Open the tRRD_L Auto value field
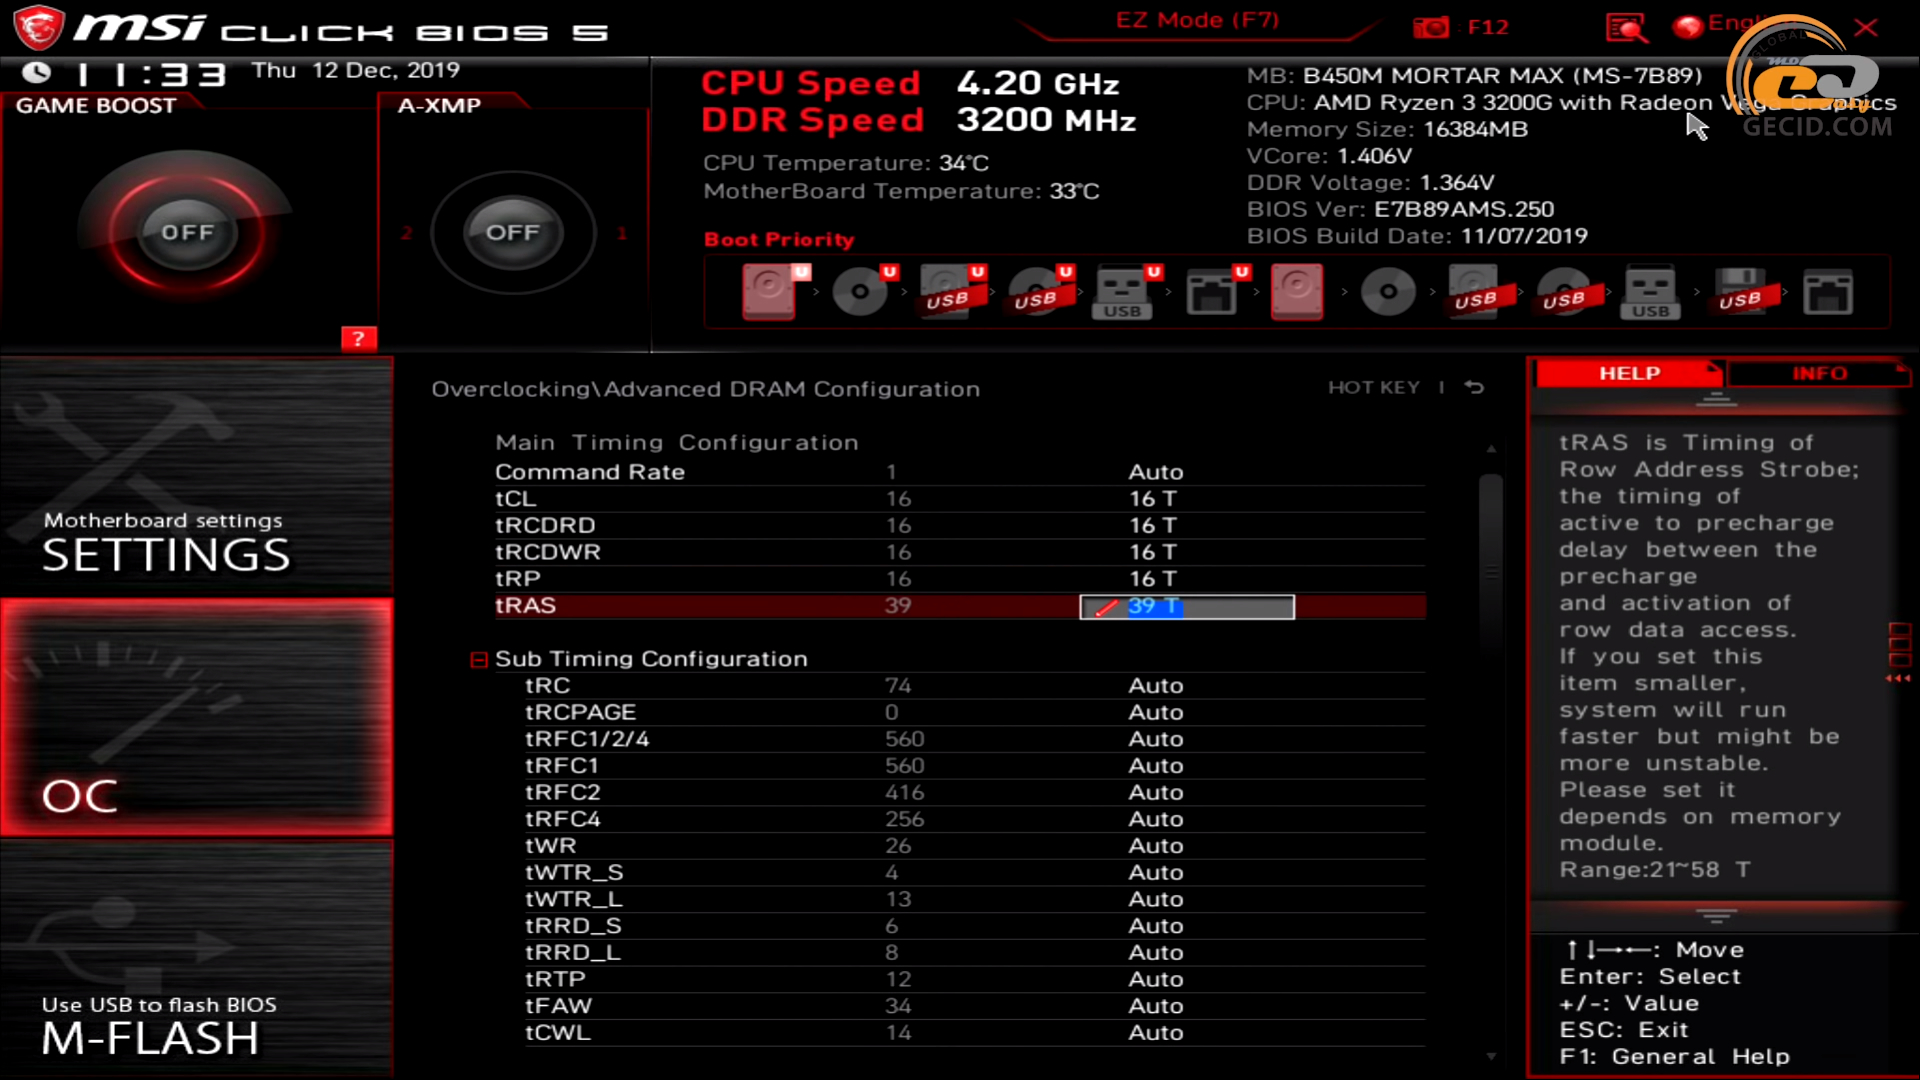 point(1156,952)
